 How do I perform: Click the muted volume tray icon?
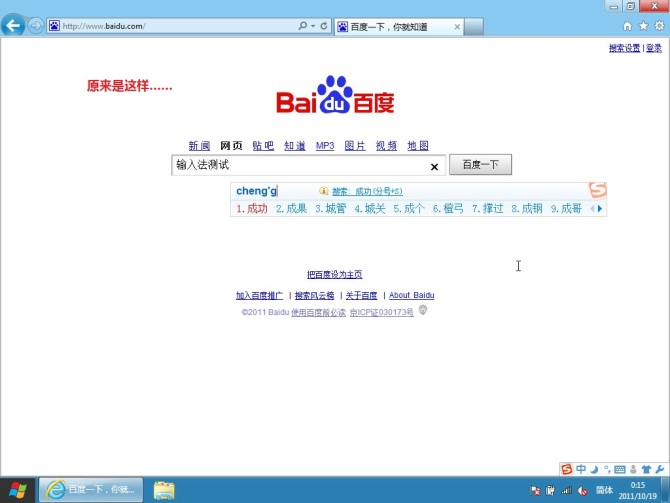click(582, 491)
